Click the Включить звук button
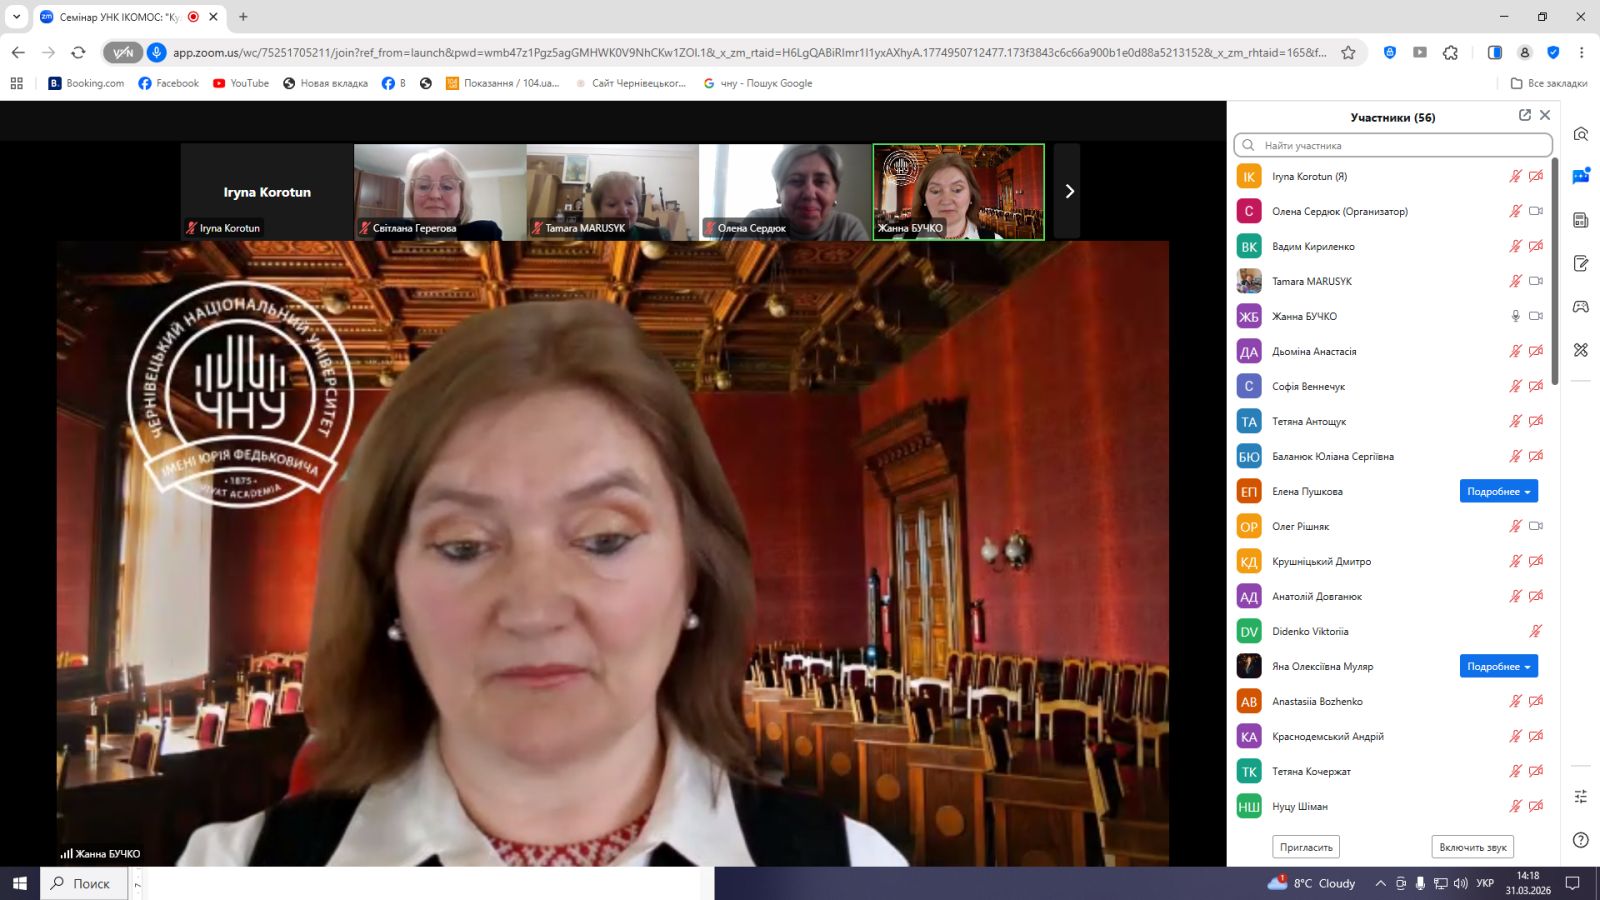Image resolution: width=1600 pixels, height=900 pixels. coord(1473,847)
